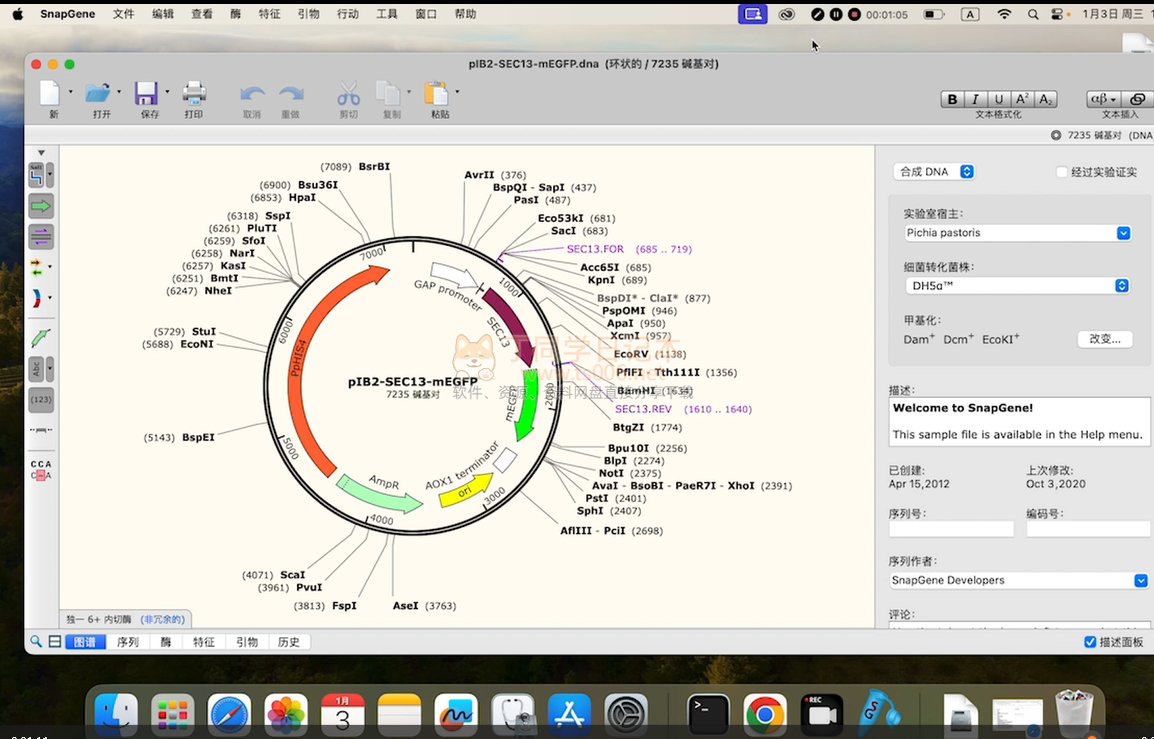Click the 序列号 input field
This screenshot has height=739, width=1154.
click(951, 529)
